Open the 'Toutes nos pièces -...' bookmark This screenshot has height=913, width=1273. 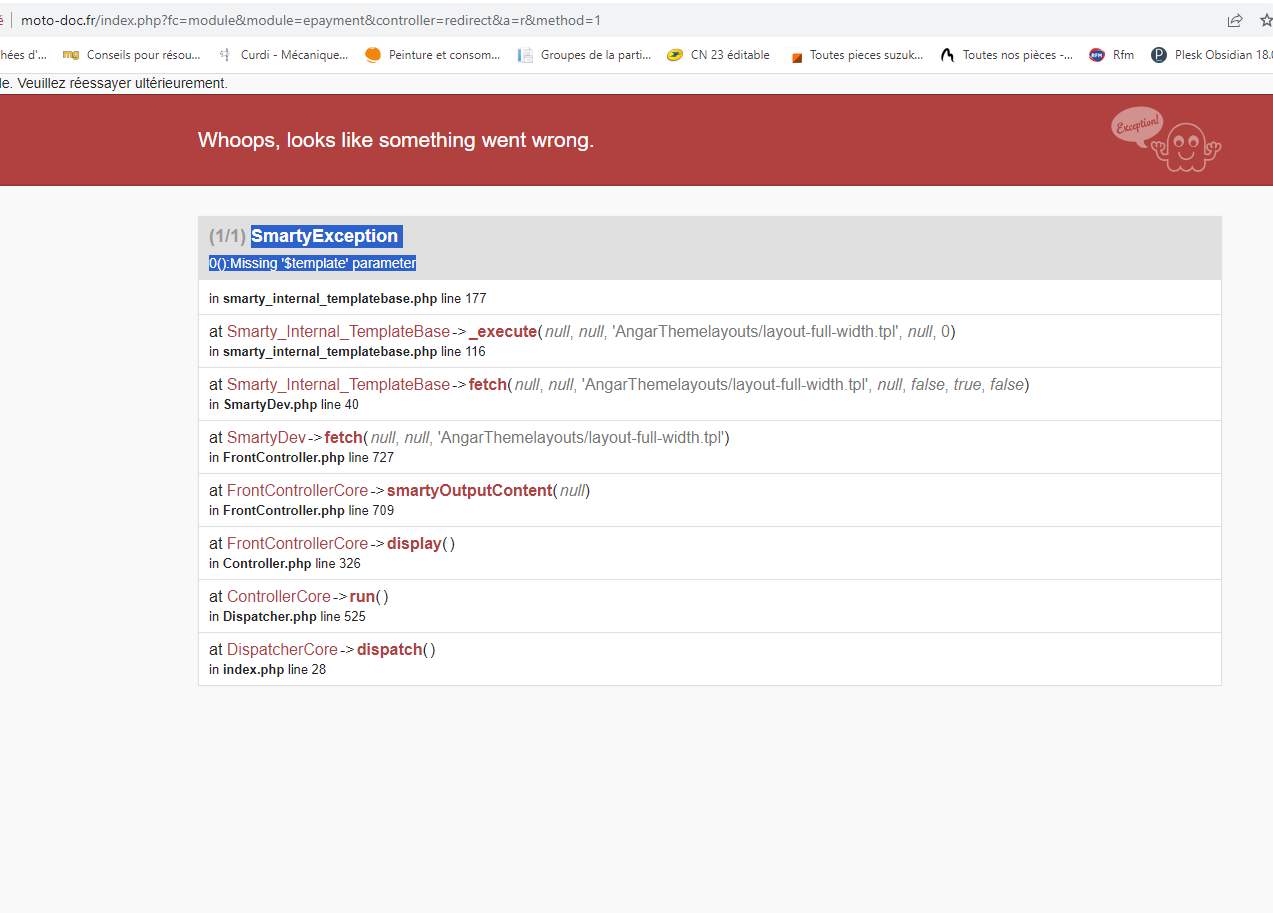pyautogui.click(x=1007, y=55)
